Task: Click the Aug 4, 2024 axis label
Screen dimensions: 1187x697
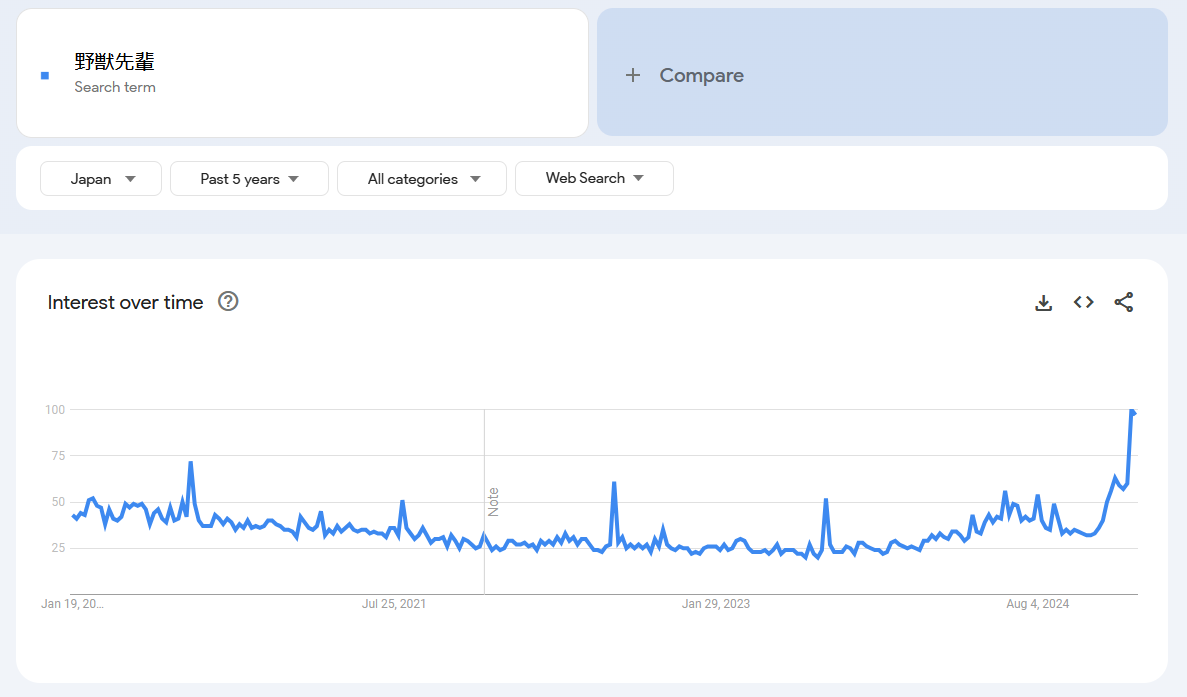Action: (x=1037, y=604)
